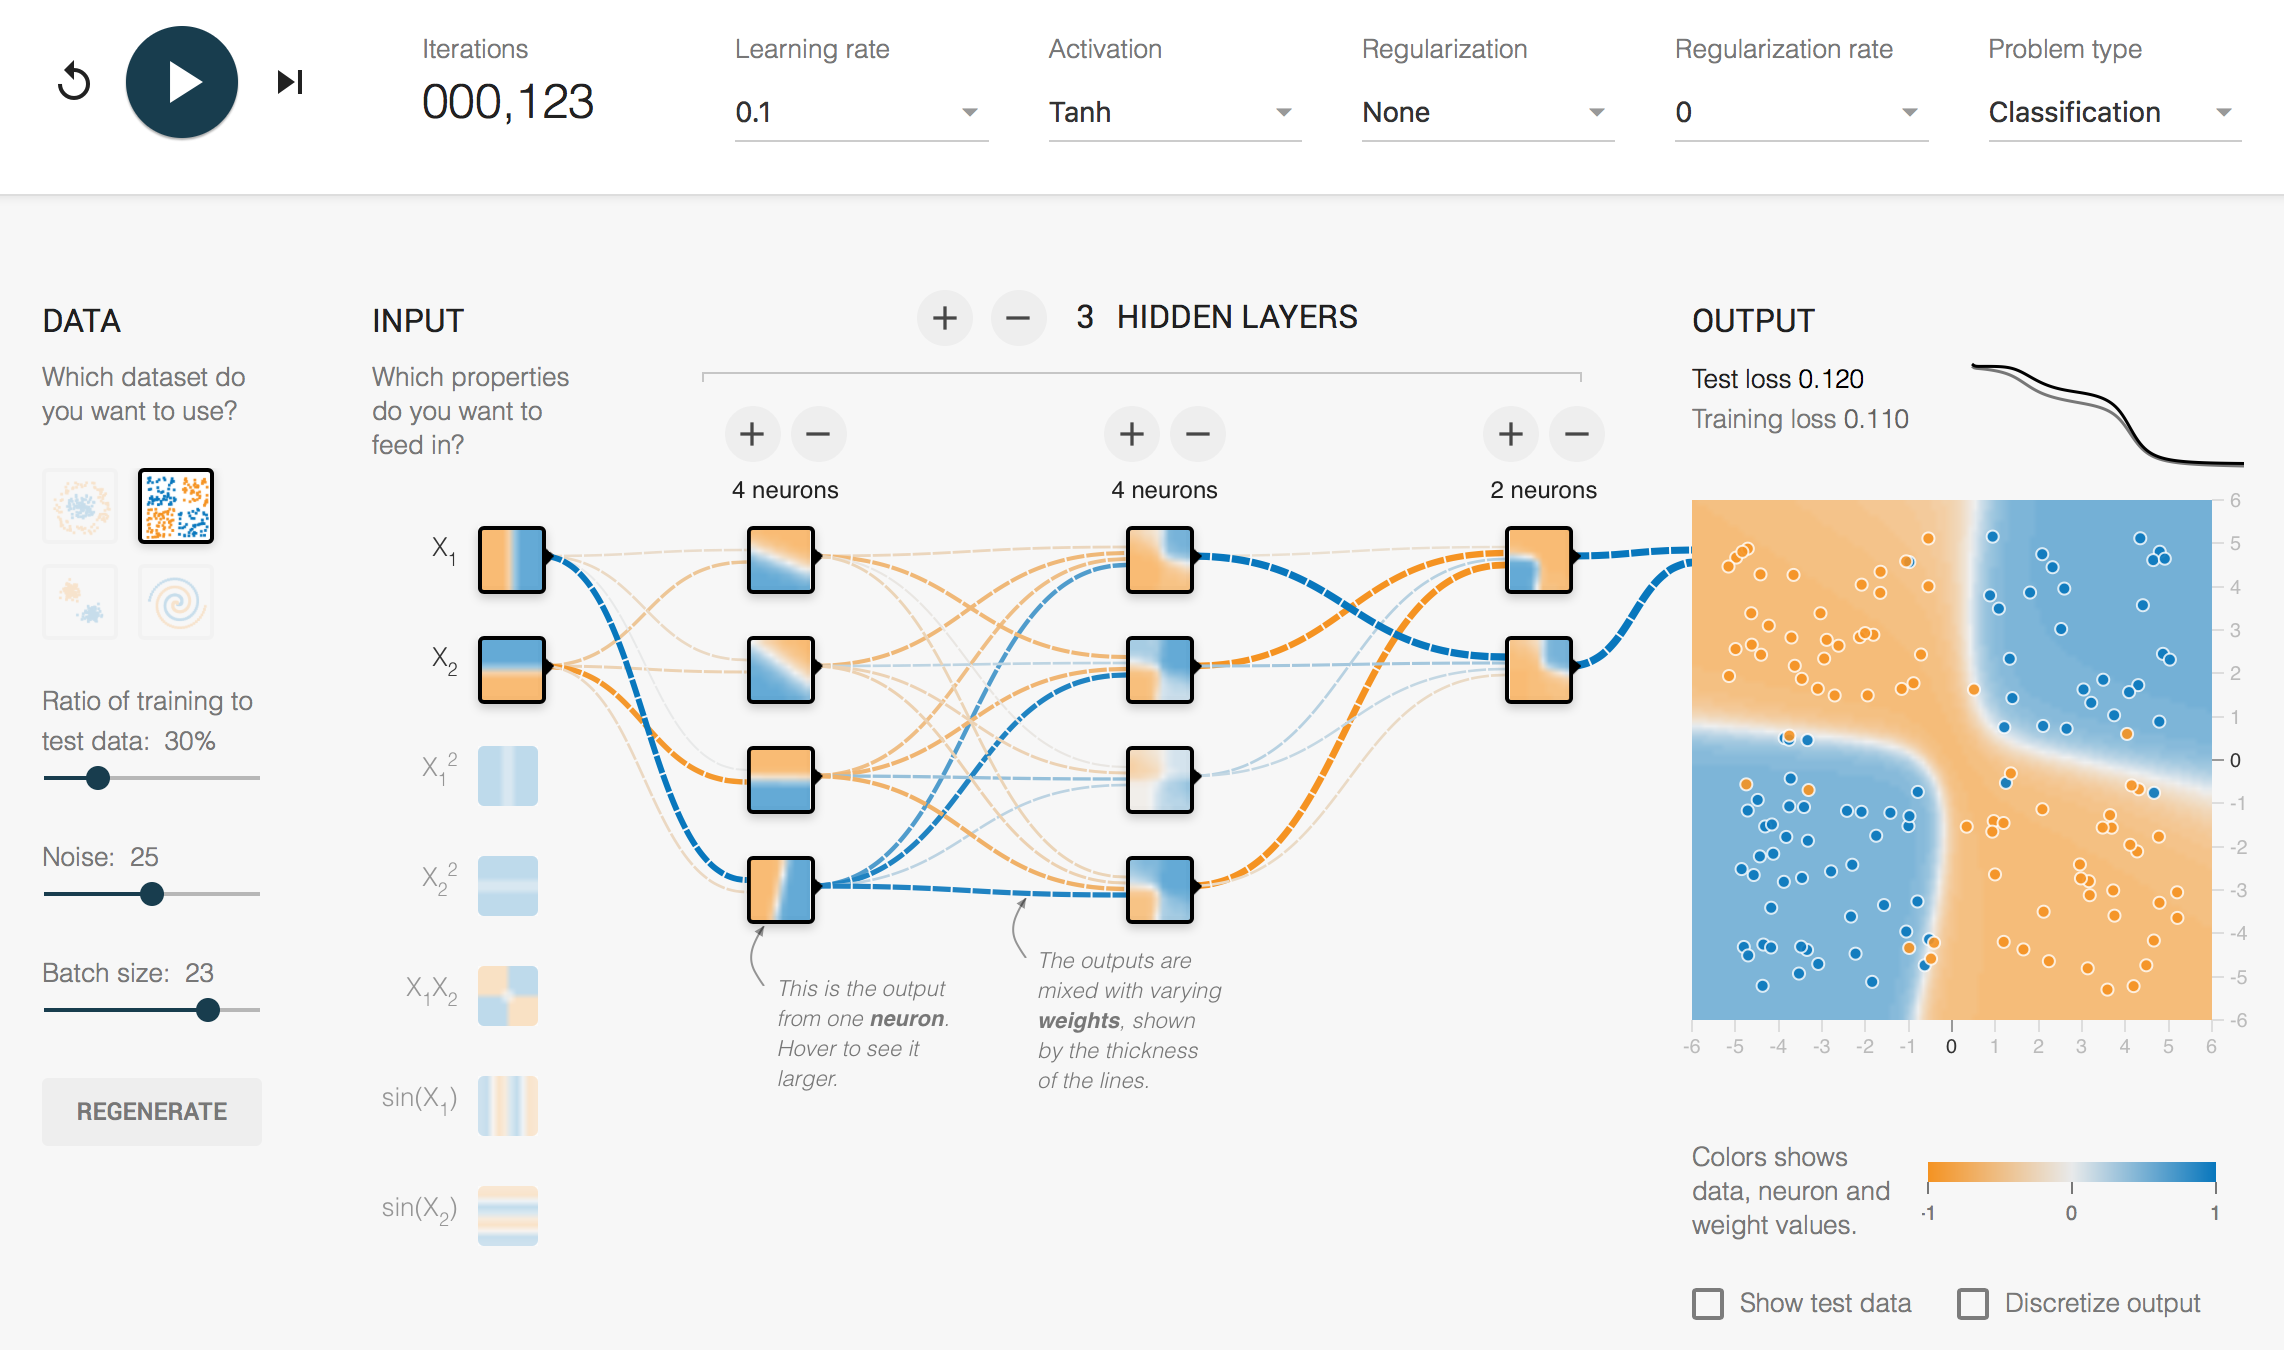This screenshot has width=2284, height=1350.
Task: Add a neuron to first hidden layer
Action: 752,434
